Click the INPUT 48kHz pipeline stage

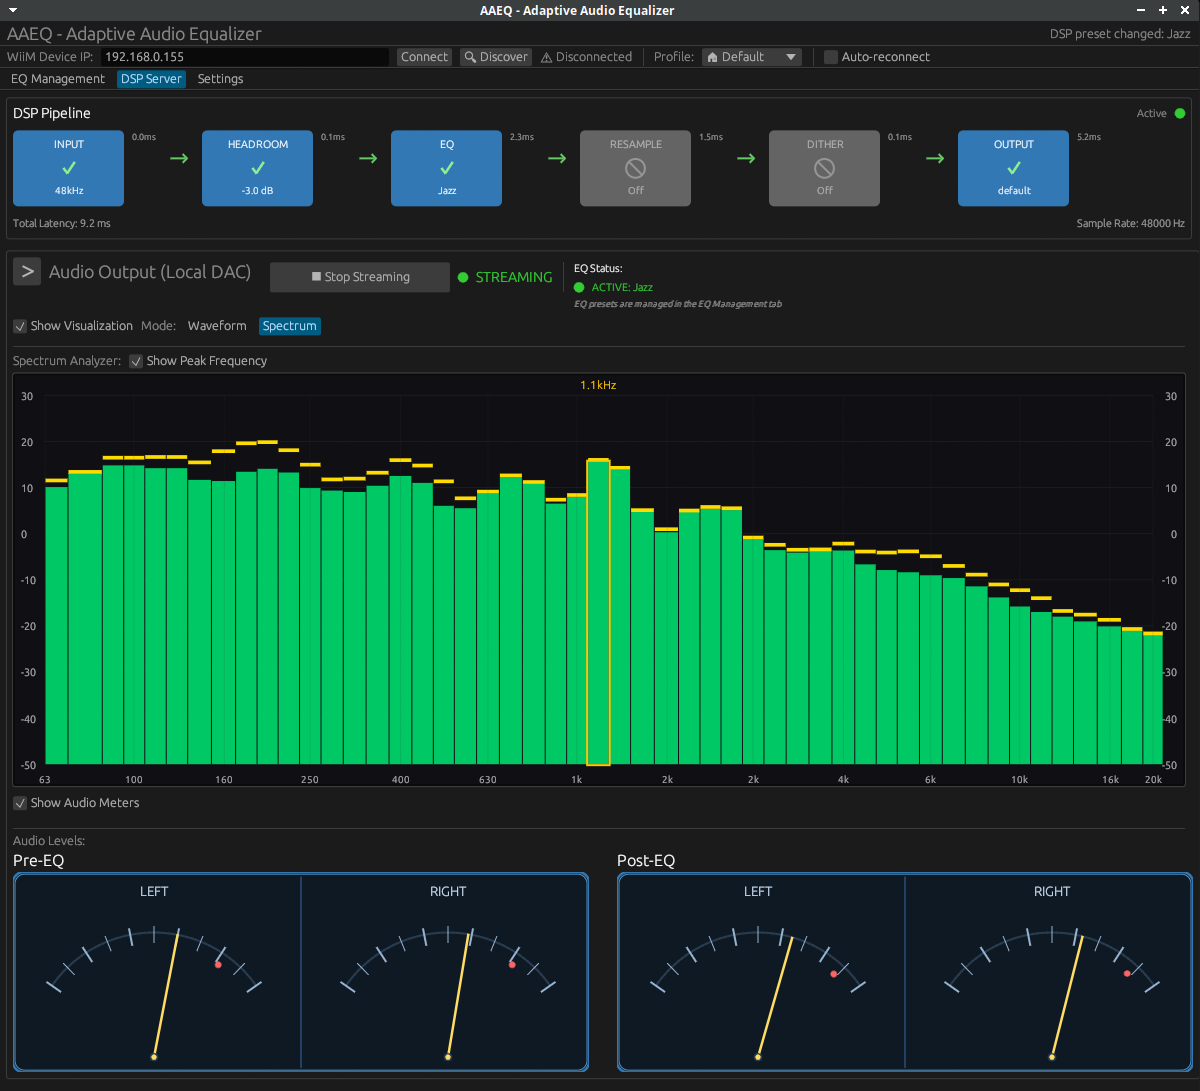(x=68, y=168)
